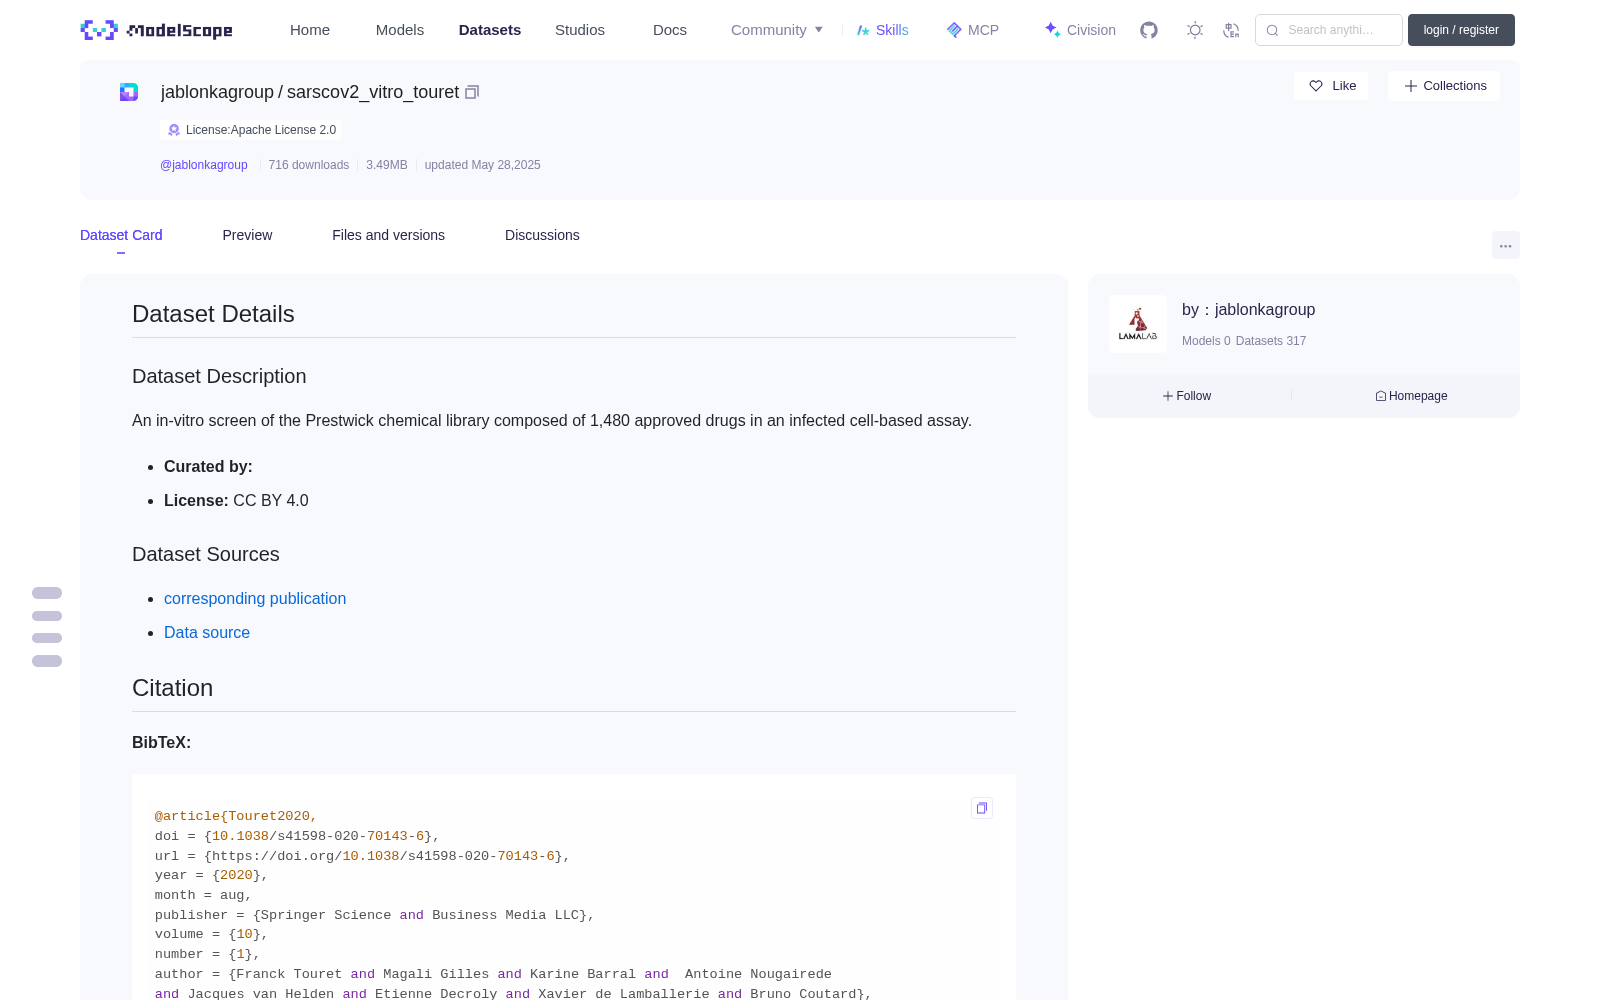The width and height of the screenshot is (1600, 1000).
Task: Click the 'Curated by:' bullet
Action: coord(208,466)
